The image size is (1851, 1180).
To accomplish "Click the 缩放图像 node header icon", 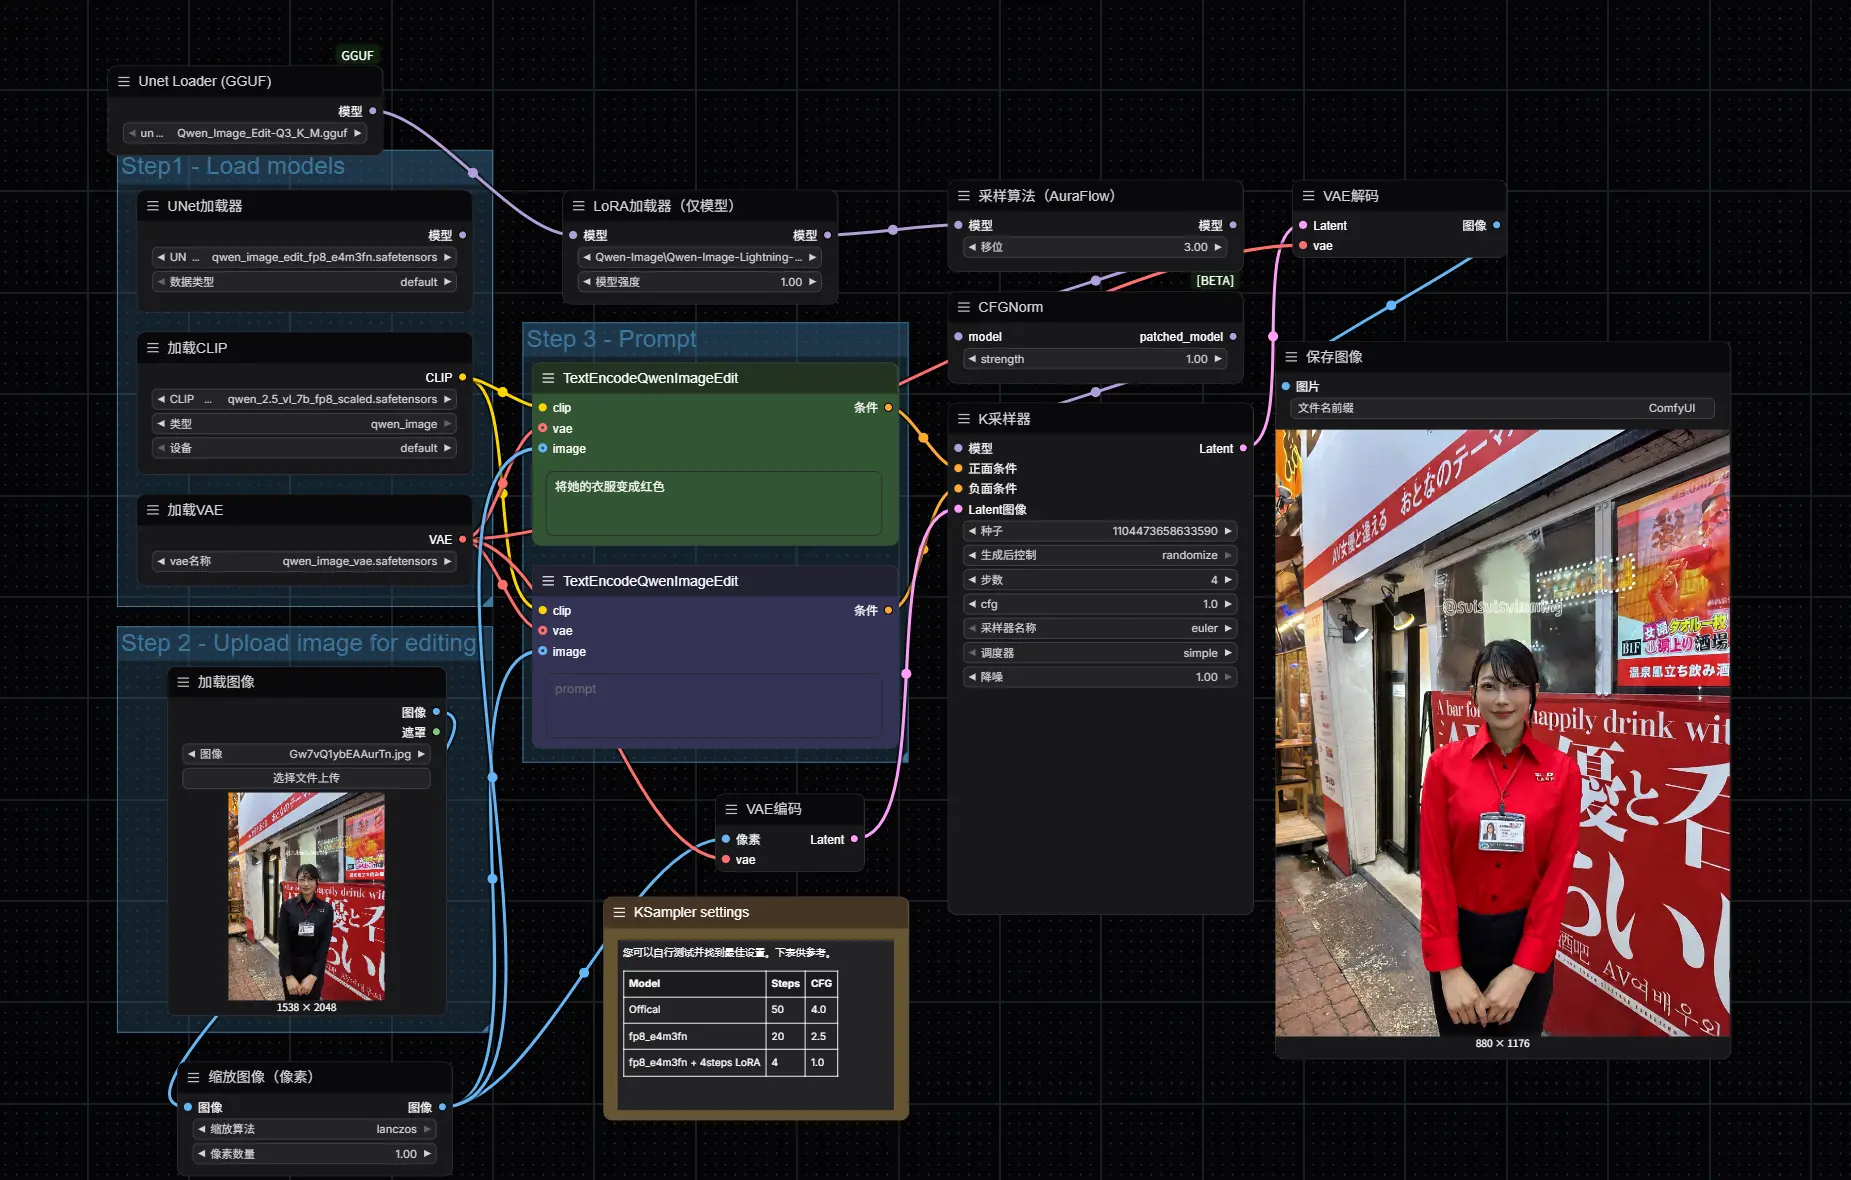I will [193, 1077].
